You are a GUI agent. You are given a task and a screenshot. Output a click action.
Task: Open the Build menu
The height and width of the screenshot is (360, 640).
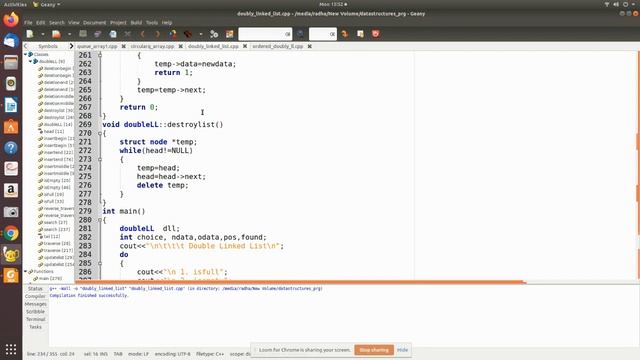pyautogui.click(x=136, y=23)
